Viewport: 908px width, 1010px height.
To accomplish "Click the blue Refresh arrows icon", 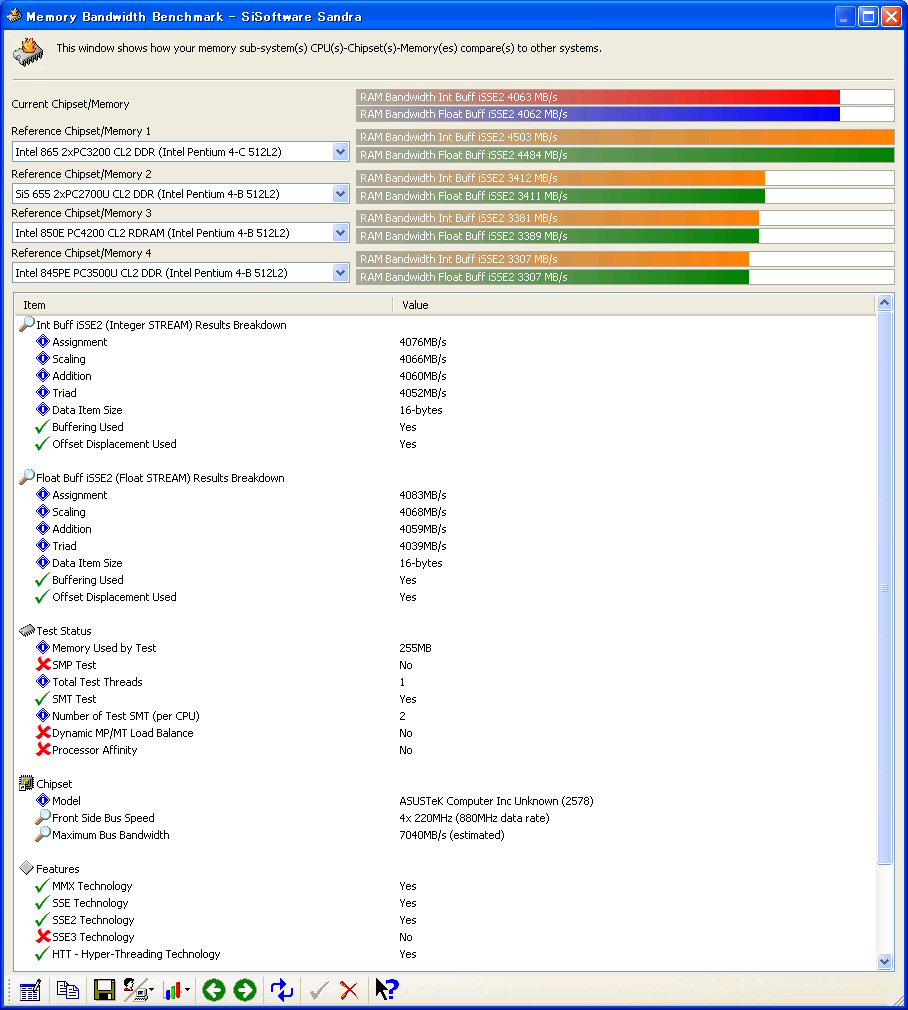I will pyautogui.click(x=281, y=990).
